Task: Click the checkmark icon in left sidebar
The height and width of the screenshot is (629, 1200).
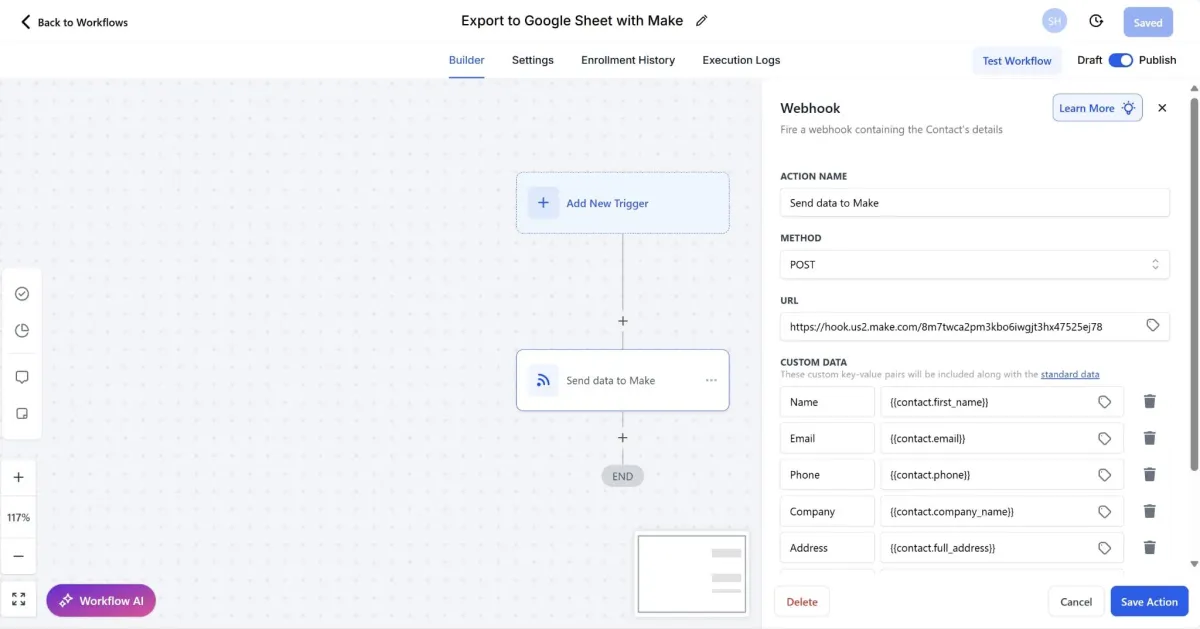Action: coord(22,293)
